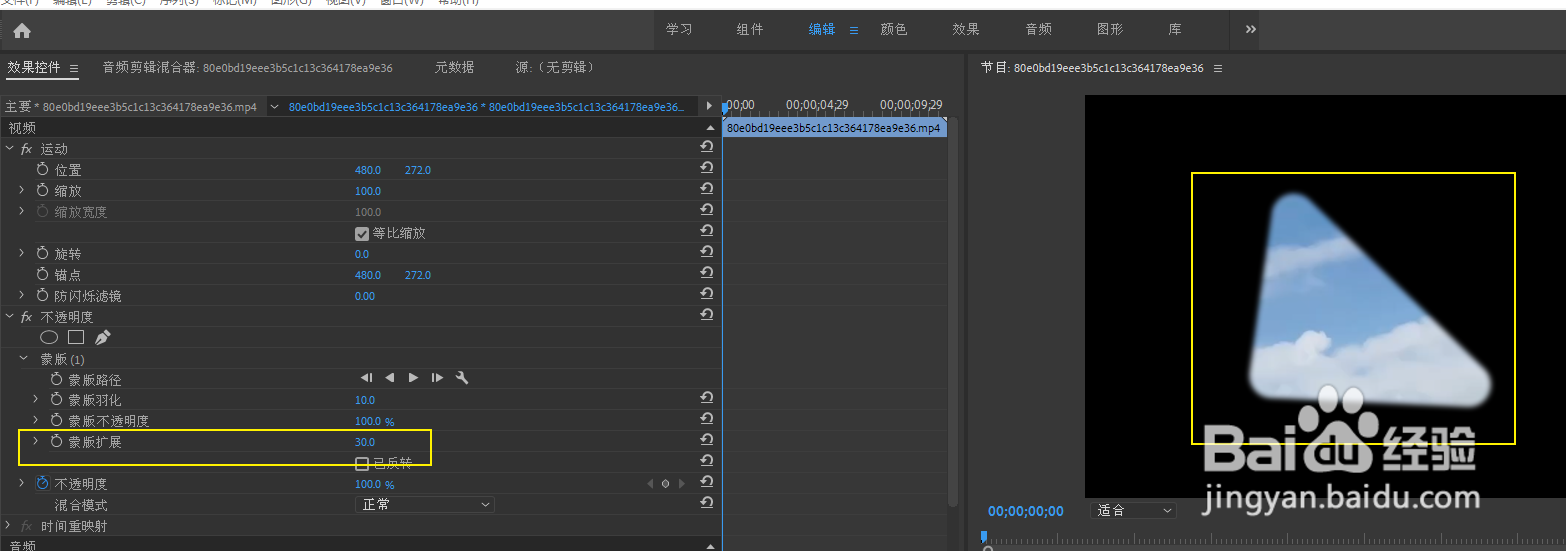Reset the 蒙版羽化 parameter
Image resolution: width=1566 pixels, height=551 pixels.
click(x=707, y=398)
